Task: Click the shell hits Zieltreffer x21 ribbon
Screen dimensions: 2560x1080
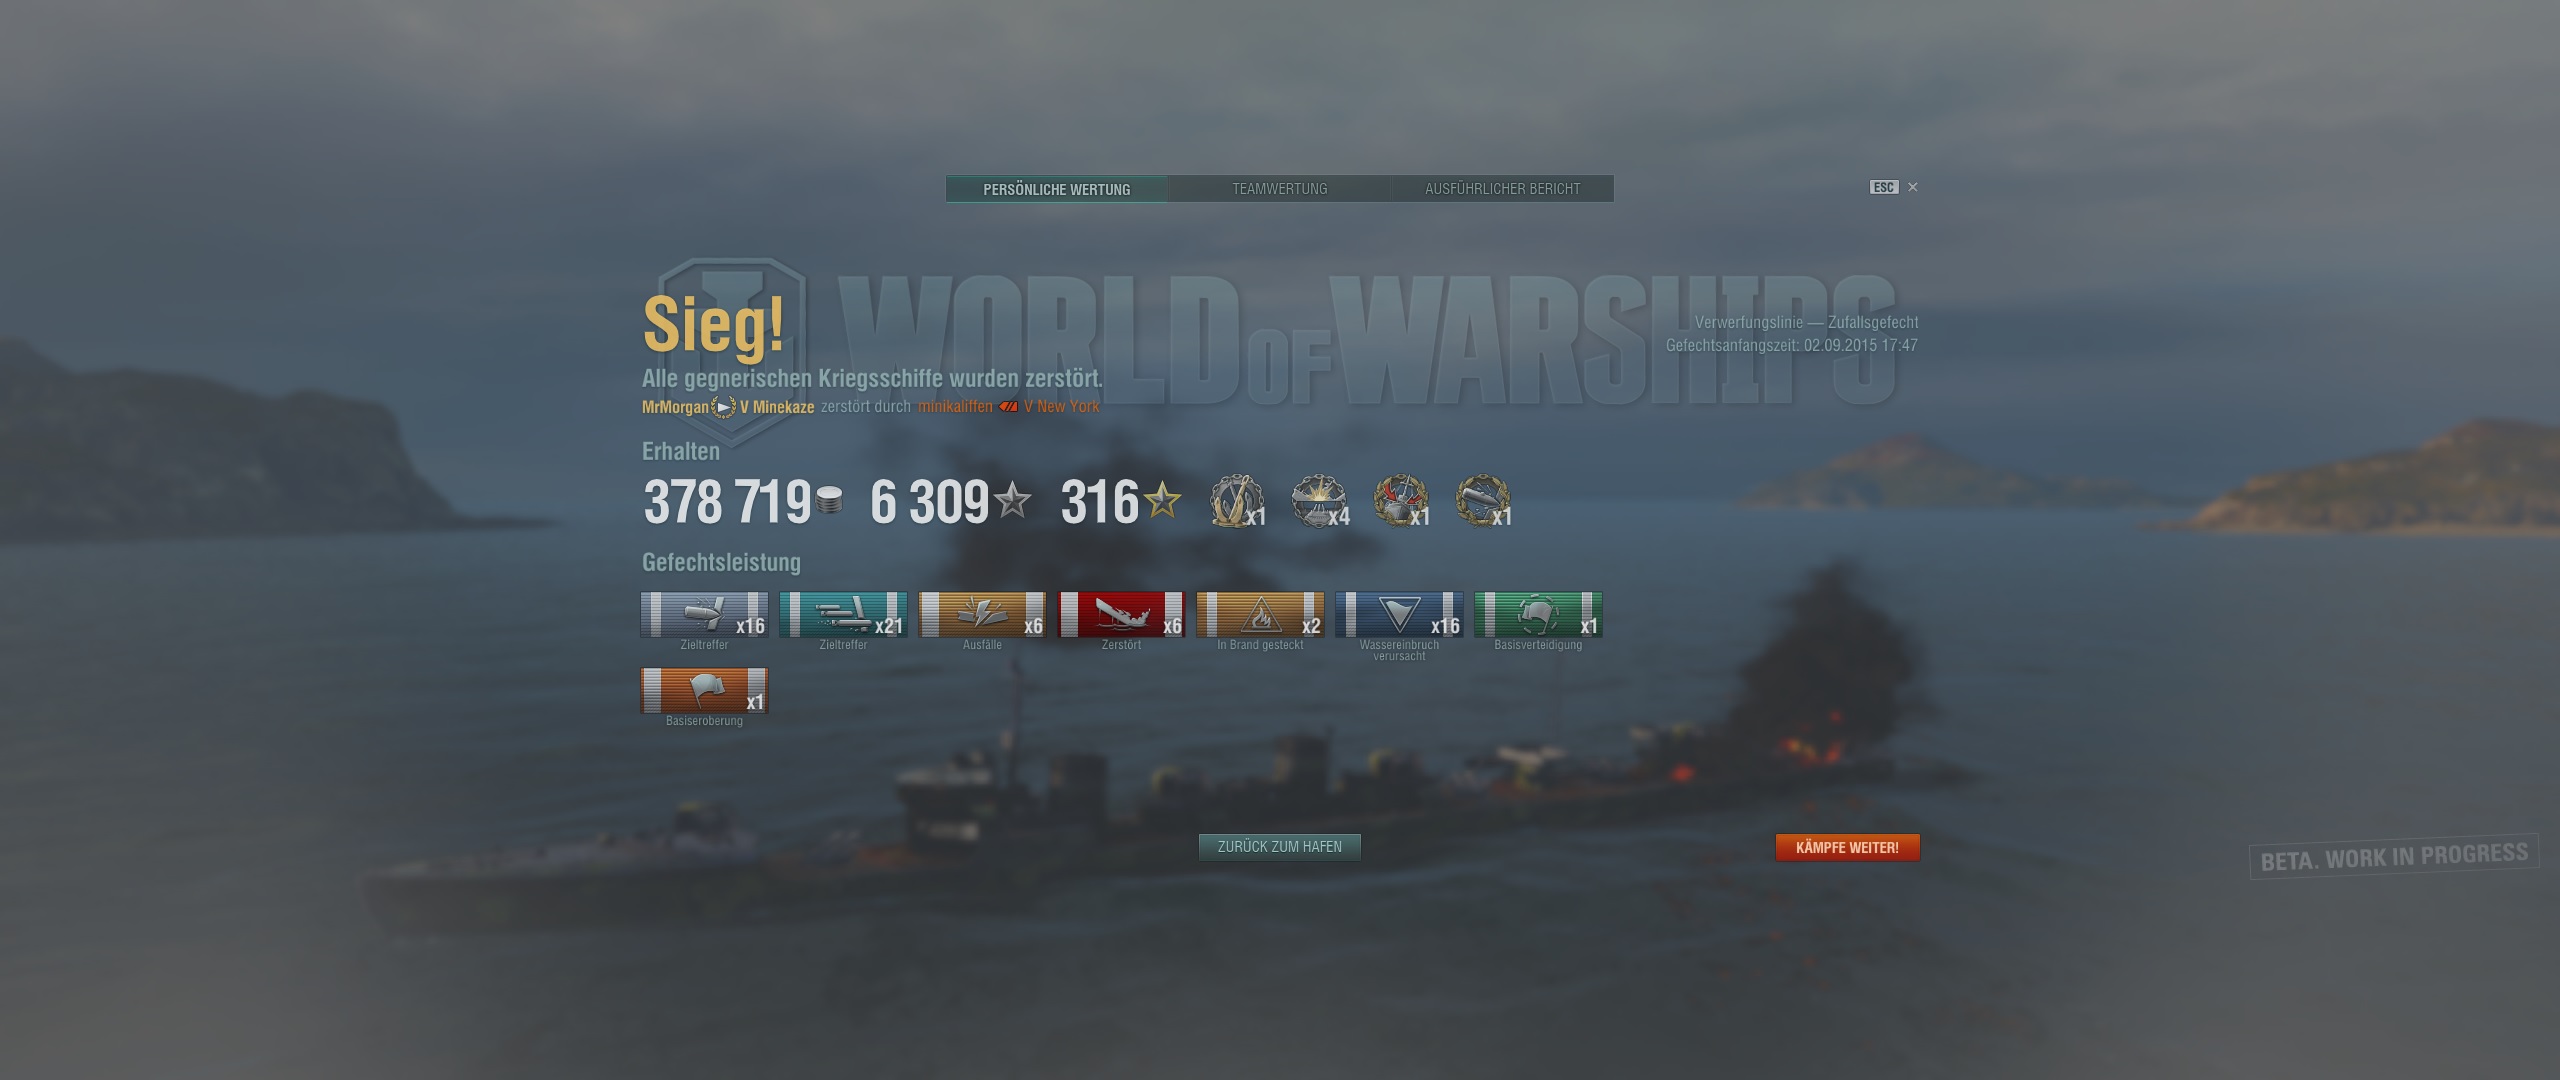Action: [843, 615]
